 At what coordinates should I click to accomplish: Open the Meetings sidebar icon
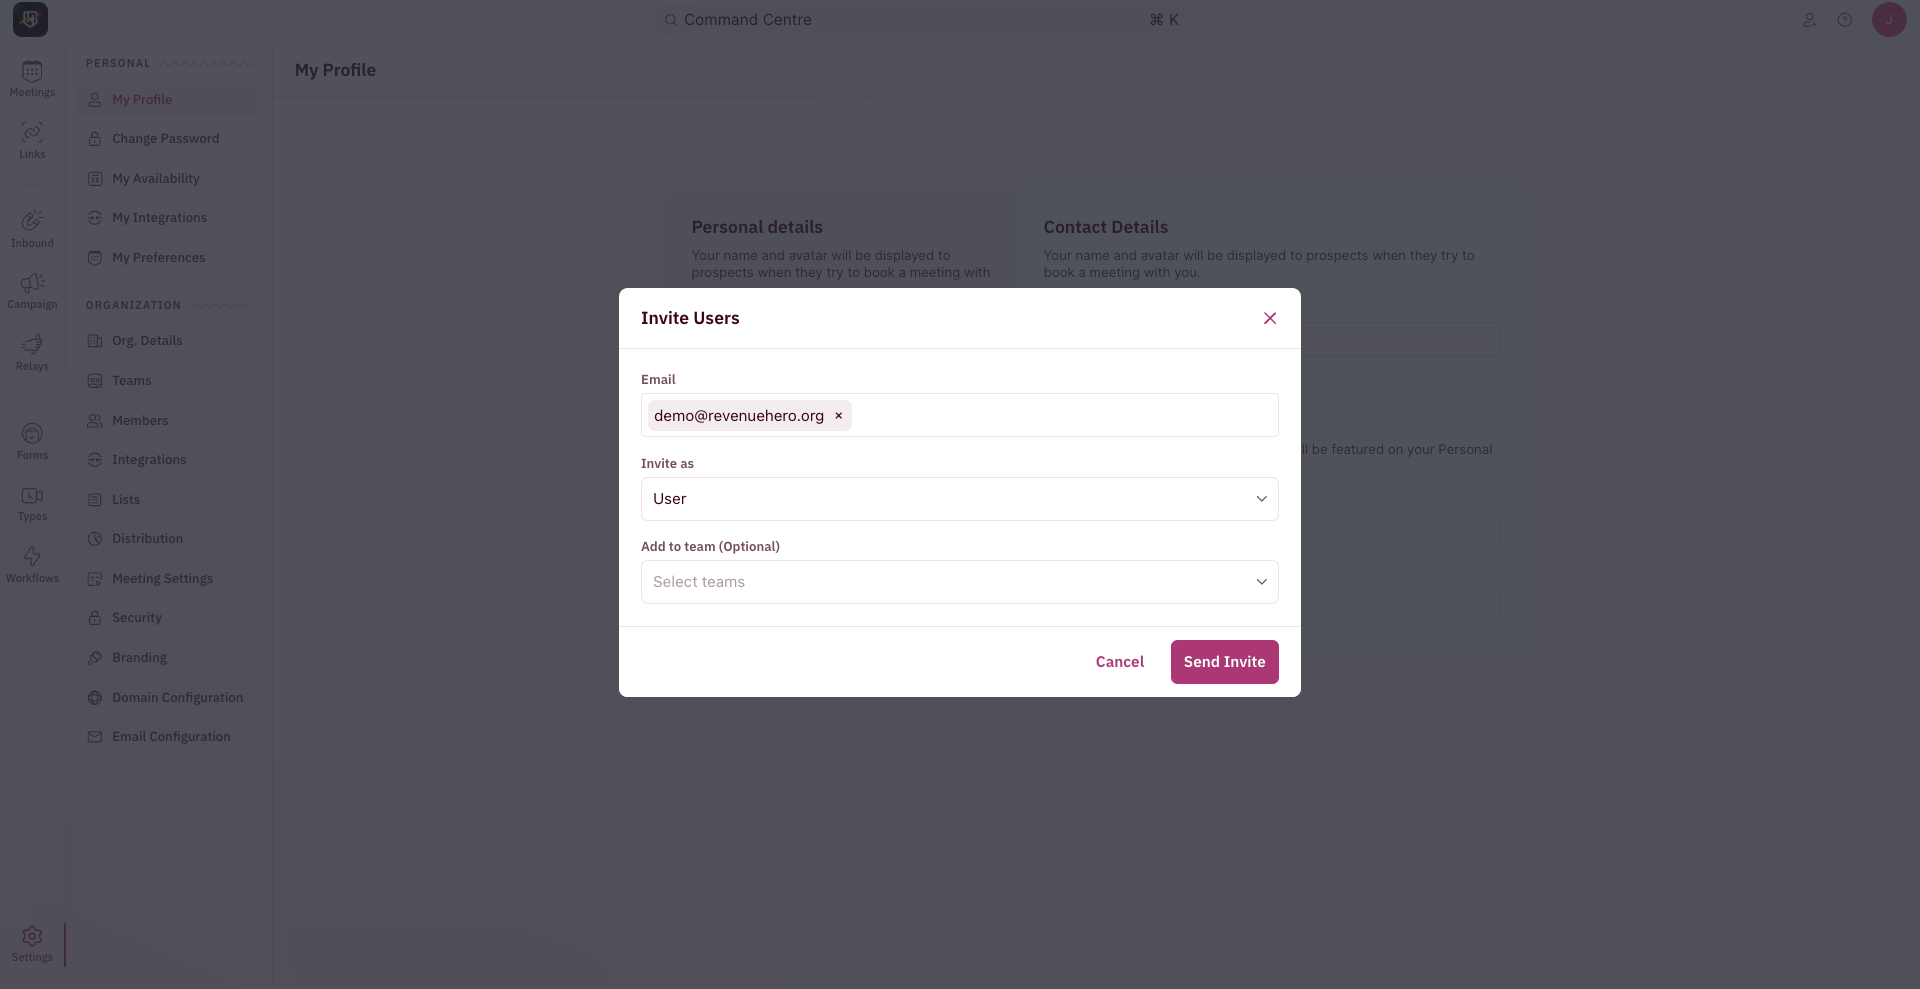[x=32, y=79]
